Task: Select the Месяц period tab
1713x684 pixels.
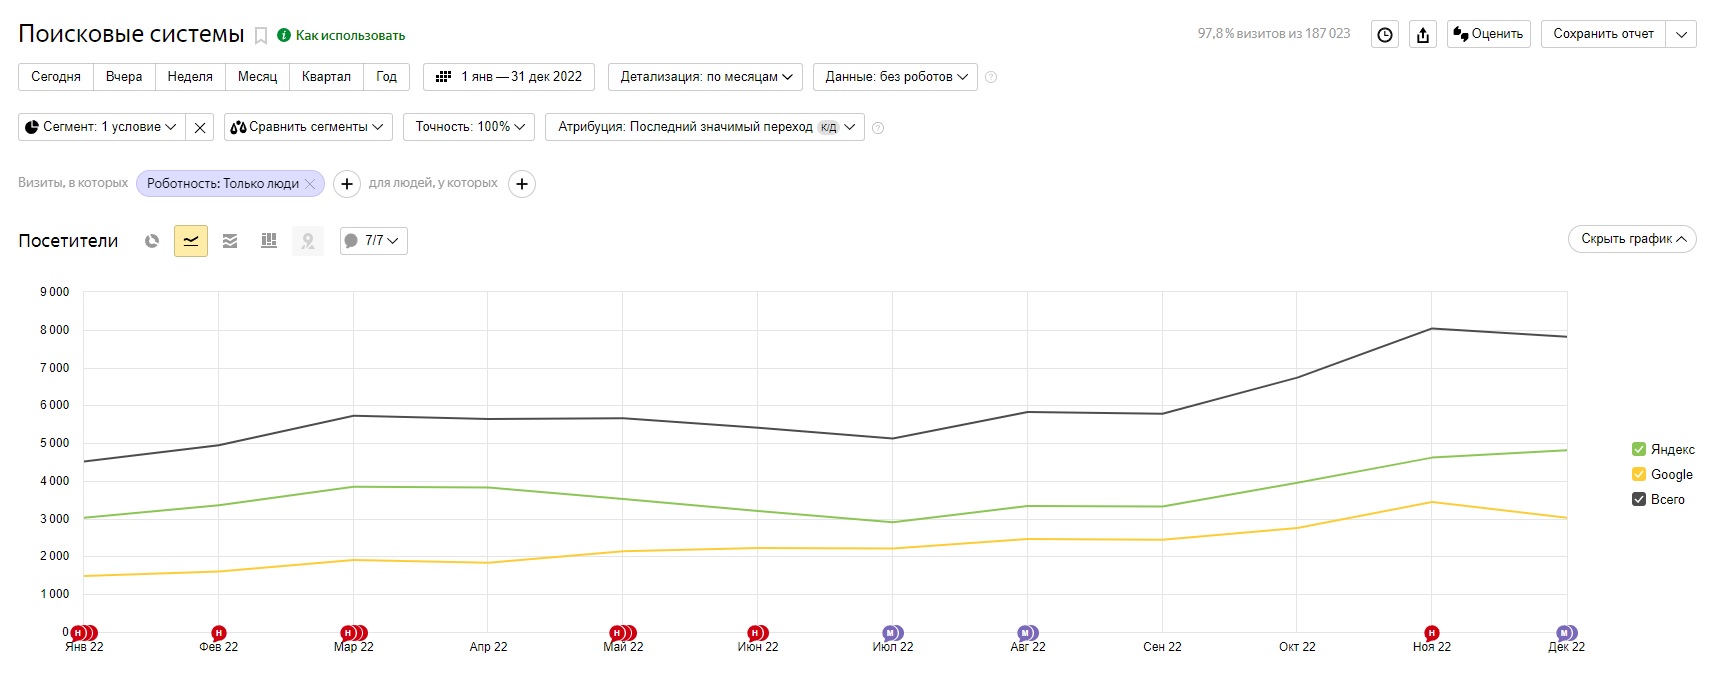Action: (x=257, y=77)
